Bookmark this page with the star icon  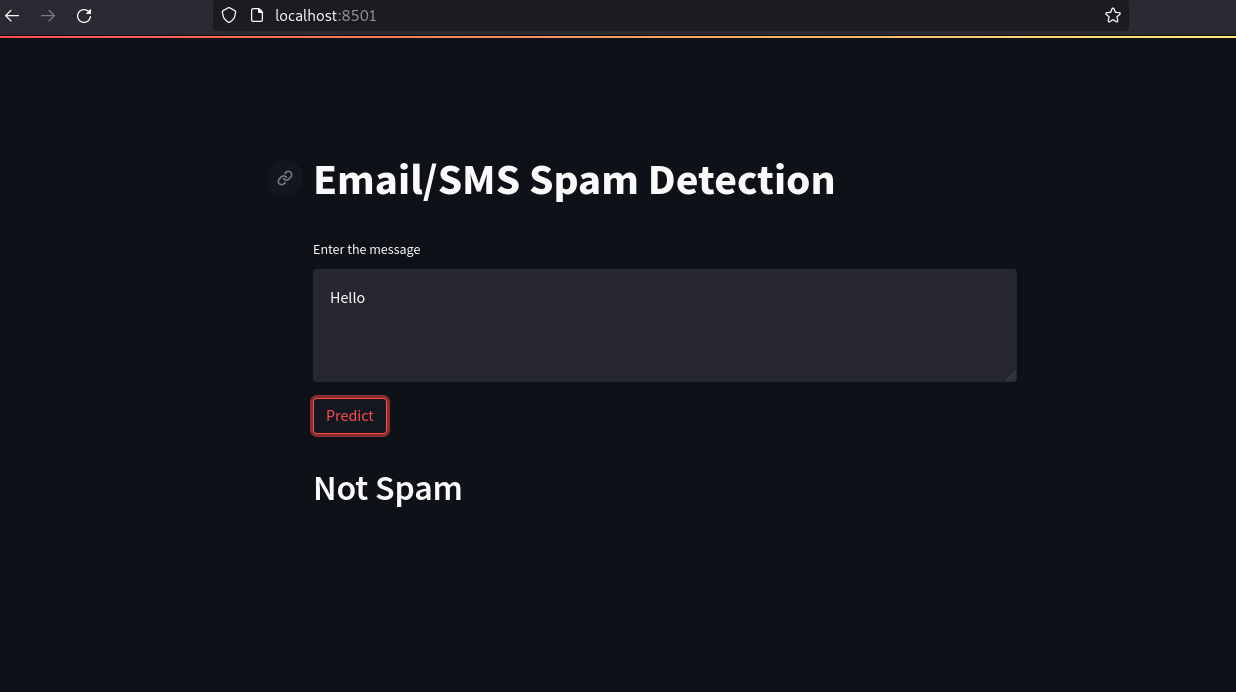[1113, 15]
